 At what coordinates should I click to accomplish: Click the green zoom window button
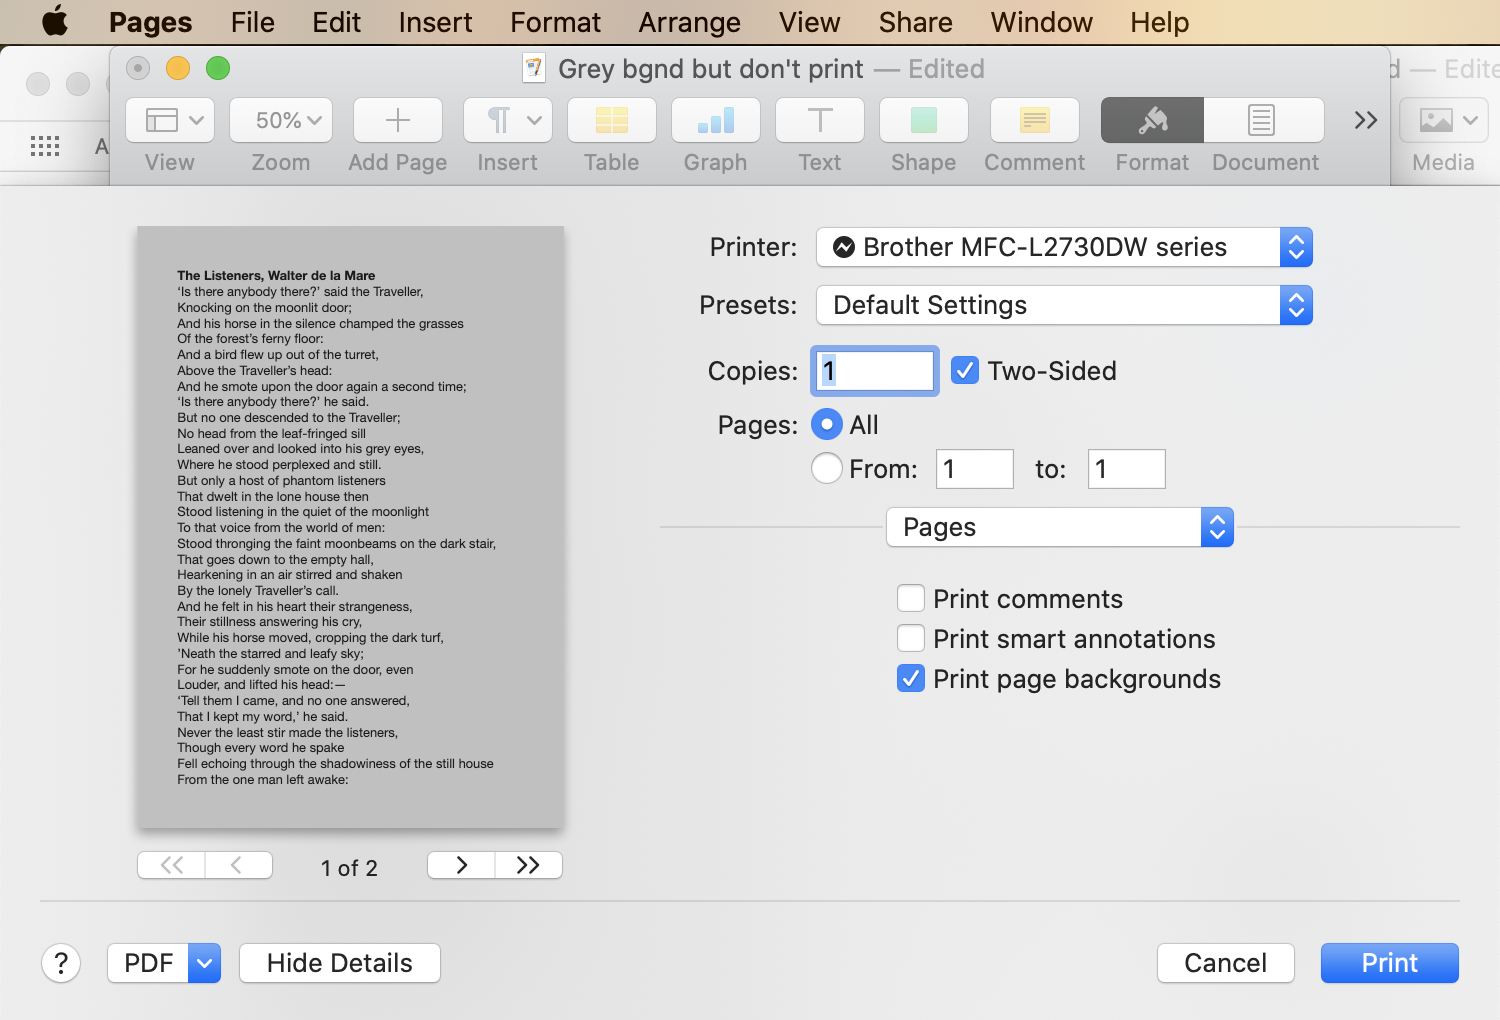click(218, 68)
